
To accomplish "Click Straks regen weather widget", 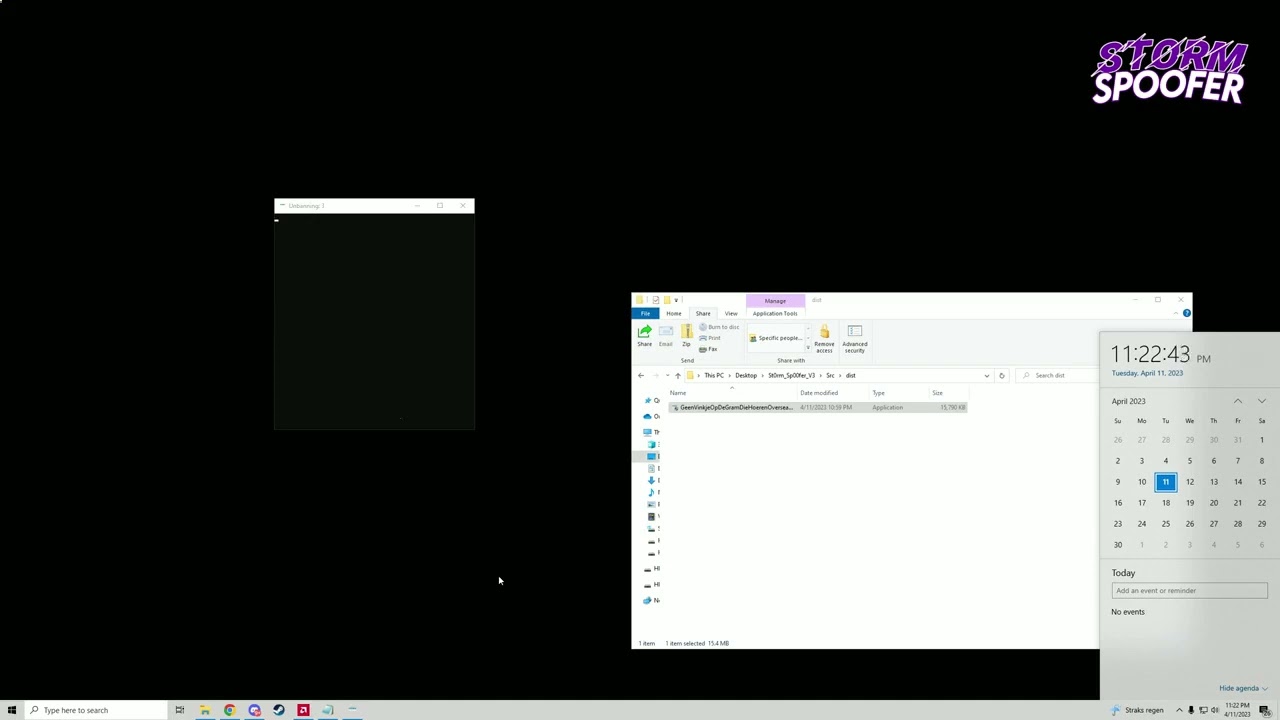I will click(1138, 710).
